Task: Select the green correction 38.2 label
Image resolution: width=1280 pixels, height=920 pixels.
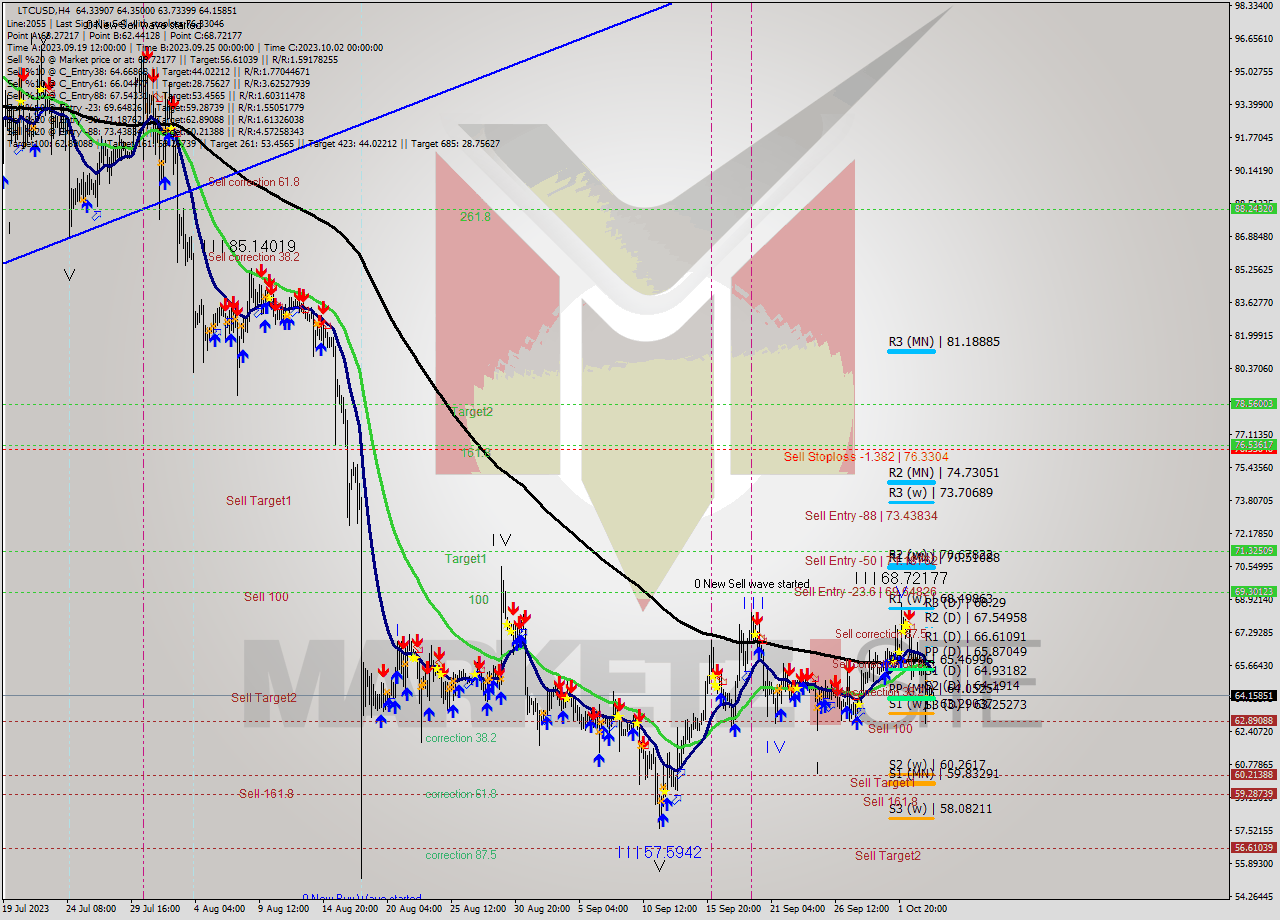Action: point(461,738)
